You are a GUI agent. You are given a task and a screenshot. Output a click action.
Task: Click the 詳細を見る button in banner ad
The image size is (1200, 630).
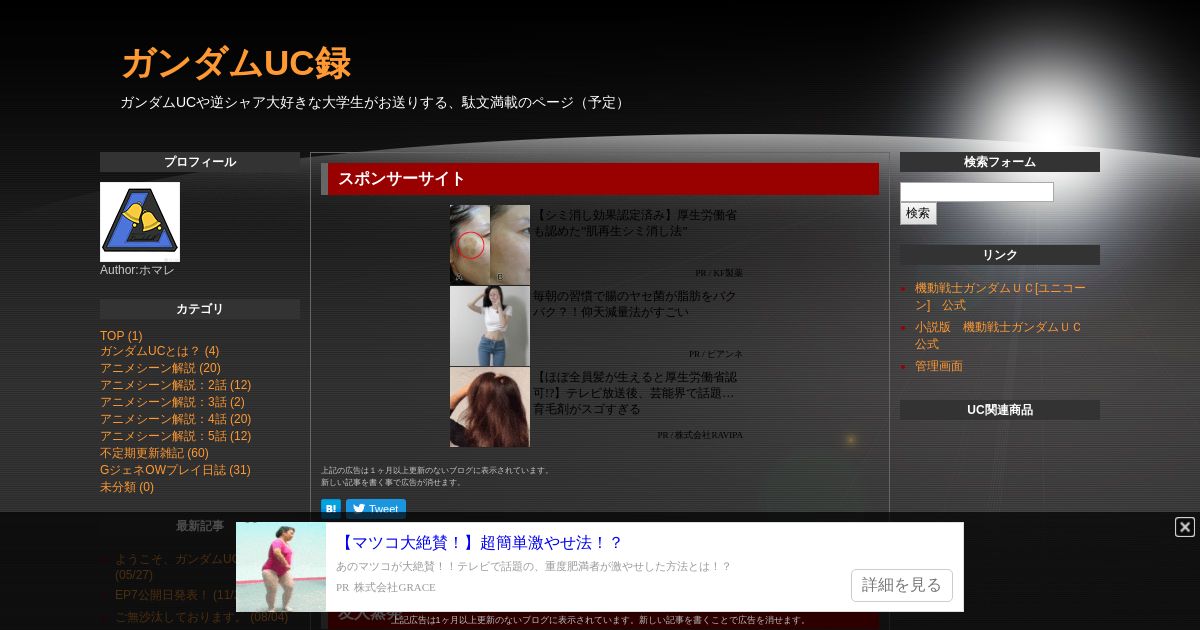tap(902, 585)
